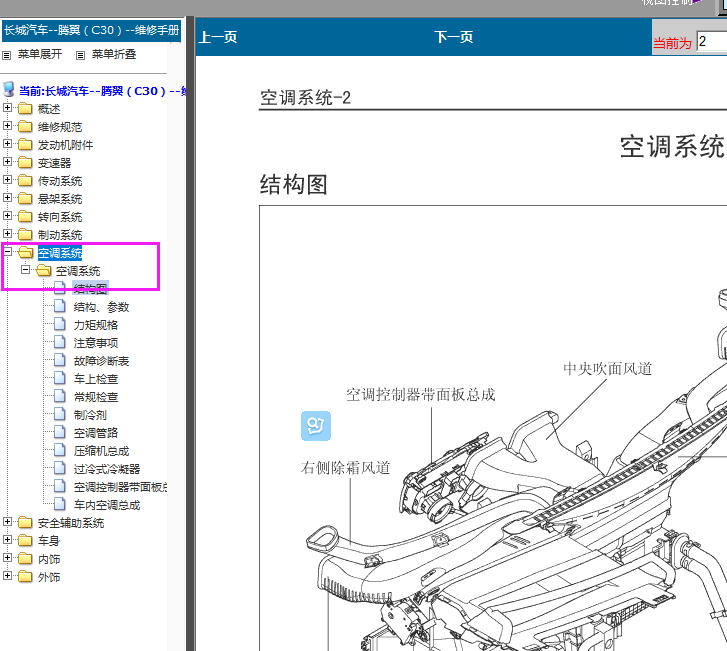This screenshot has width=727, height=651.
Task: Click the page icon beside 注意事项
Action: 60,342
